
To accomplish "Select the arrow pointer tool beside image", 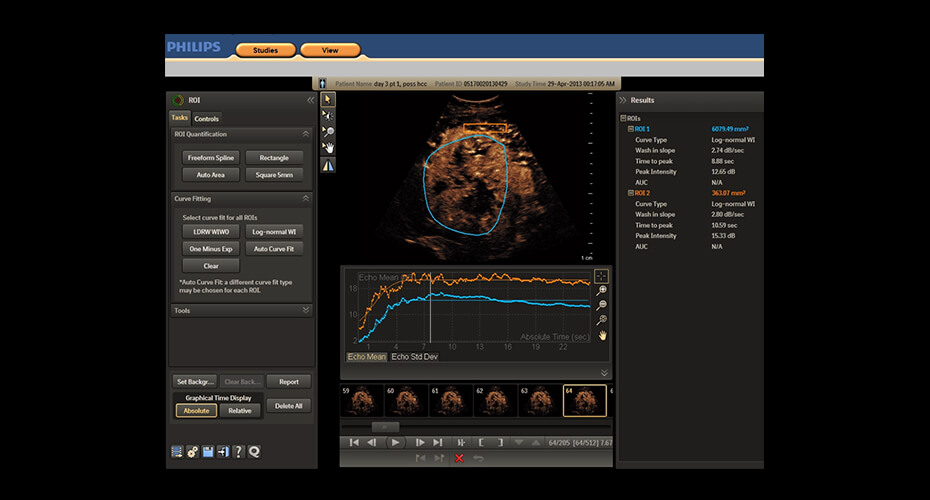I will point(328,99).
